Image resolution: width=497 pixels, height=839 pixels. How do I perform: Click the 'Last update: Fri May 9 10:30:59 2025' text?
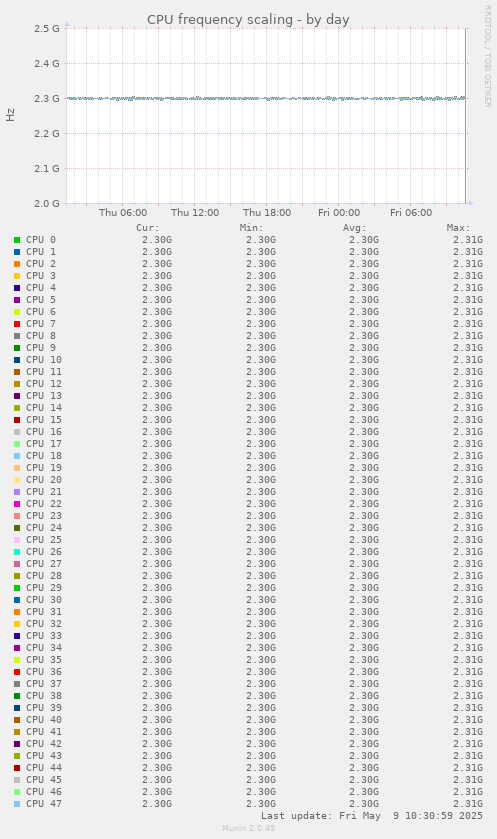(x=372, y=816)
